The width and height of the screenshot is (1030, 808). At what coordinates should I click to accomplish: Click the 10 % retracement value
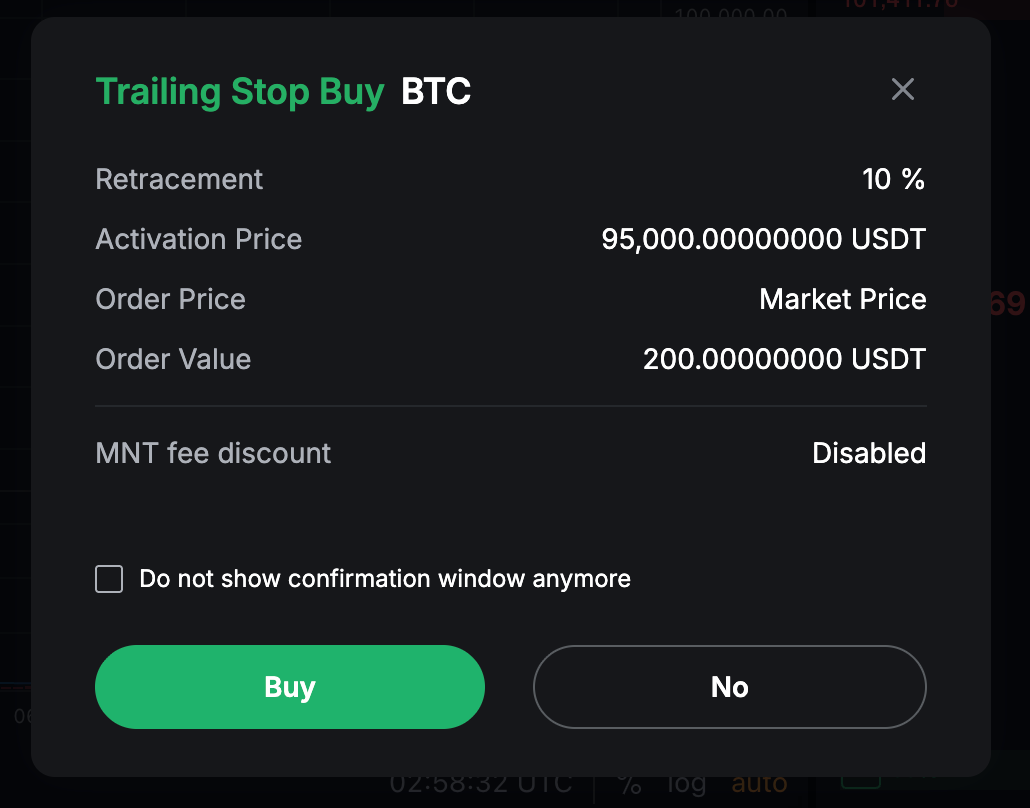893,180
